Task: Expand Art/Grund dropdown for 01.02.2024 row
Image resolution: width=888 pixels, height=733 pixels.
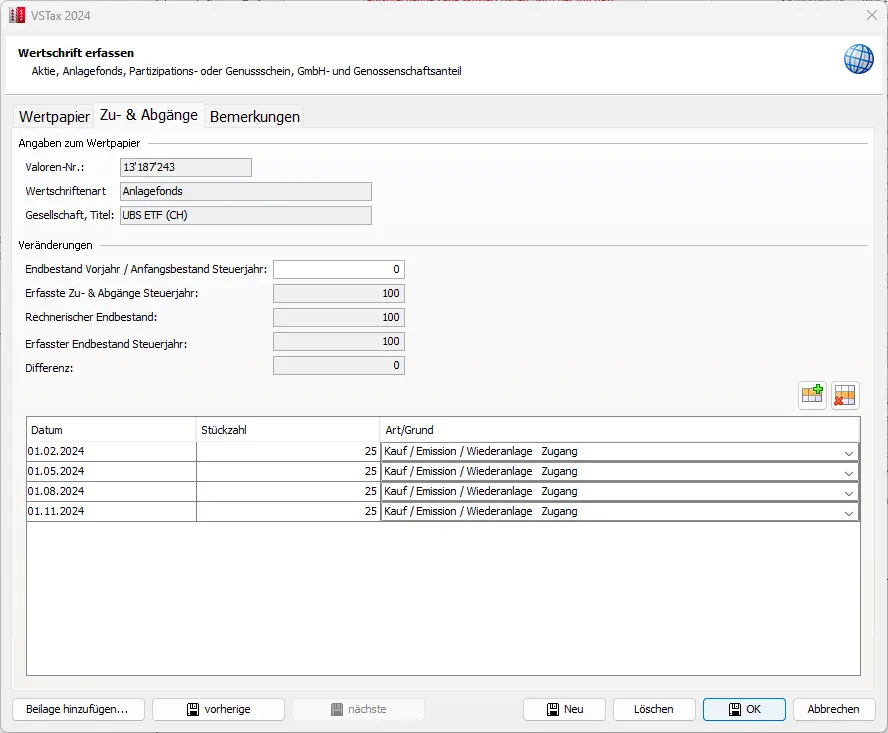Action: pos(849,452)
